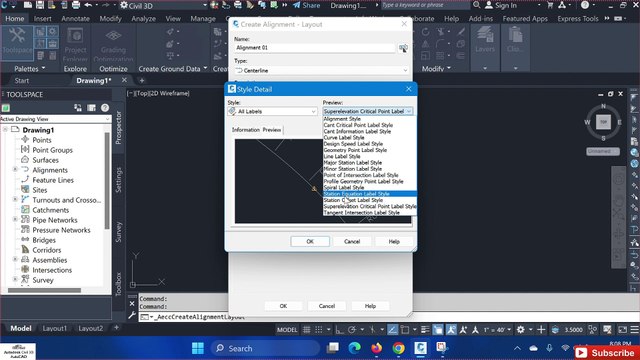Open the Style dropdown showing All Labels
Screen dimensions: 640x360
(273, 111)
